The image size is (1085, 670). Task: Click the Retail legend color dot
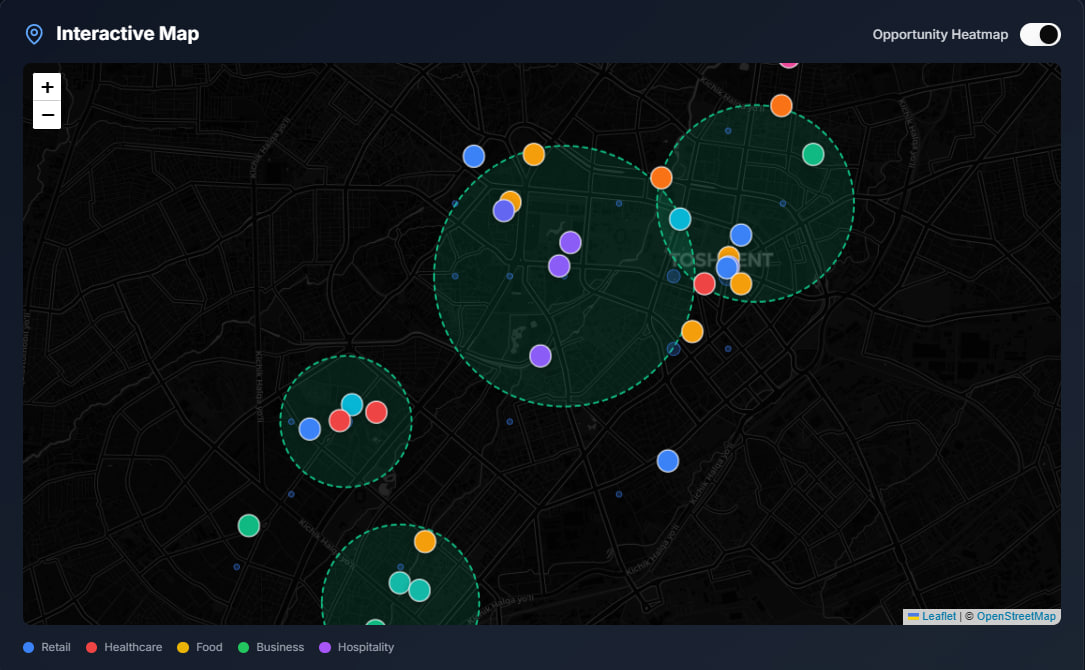(28, 647)
